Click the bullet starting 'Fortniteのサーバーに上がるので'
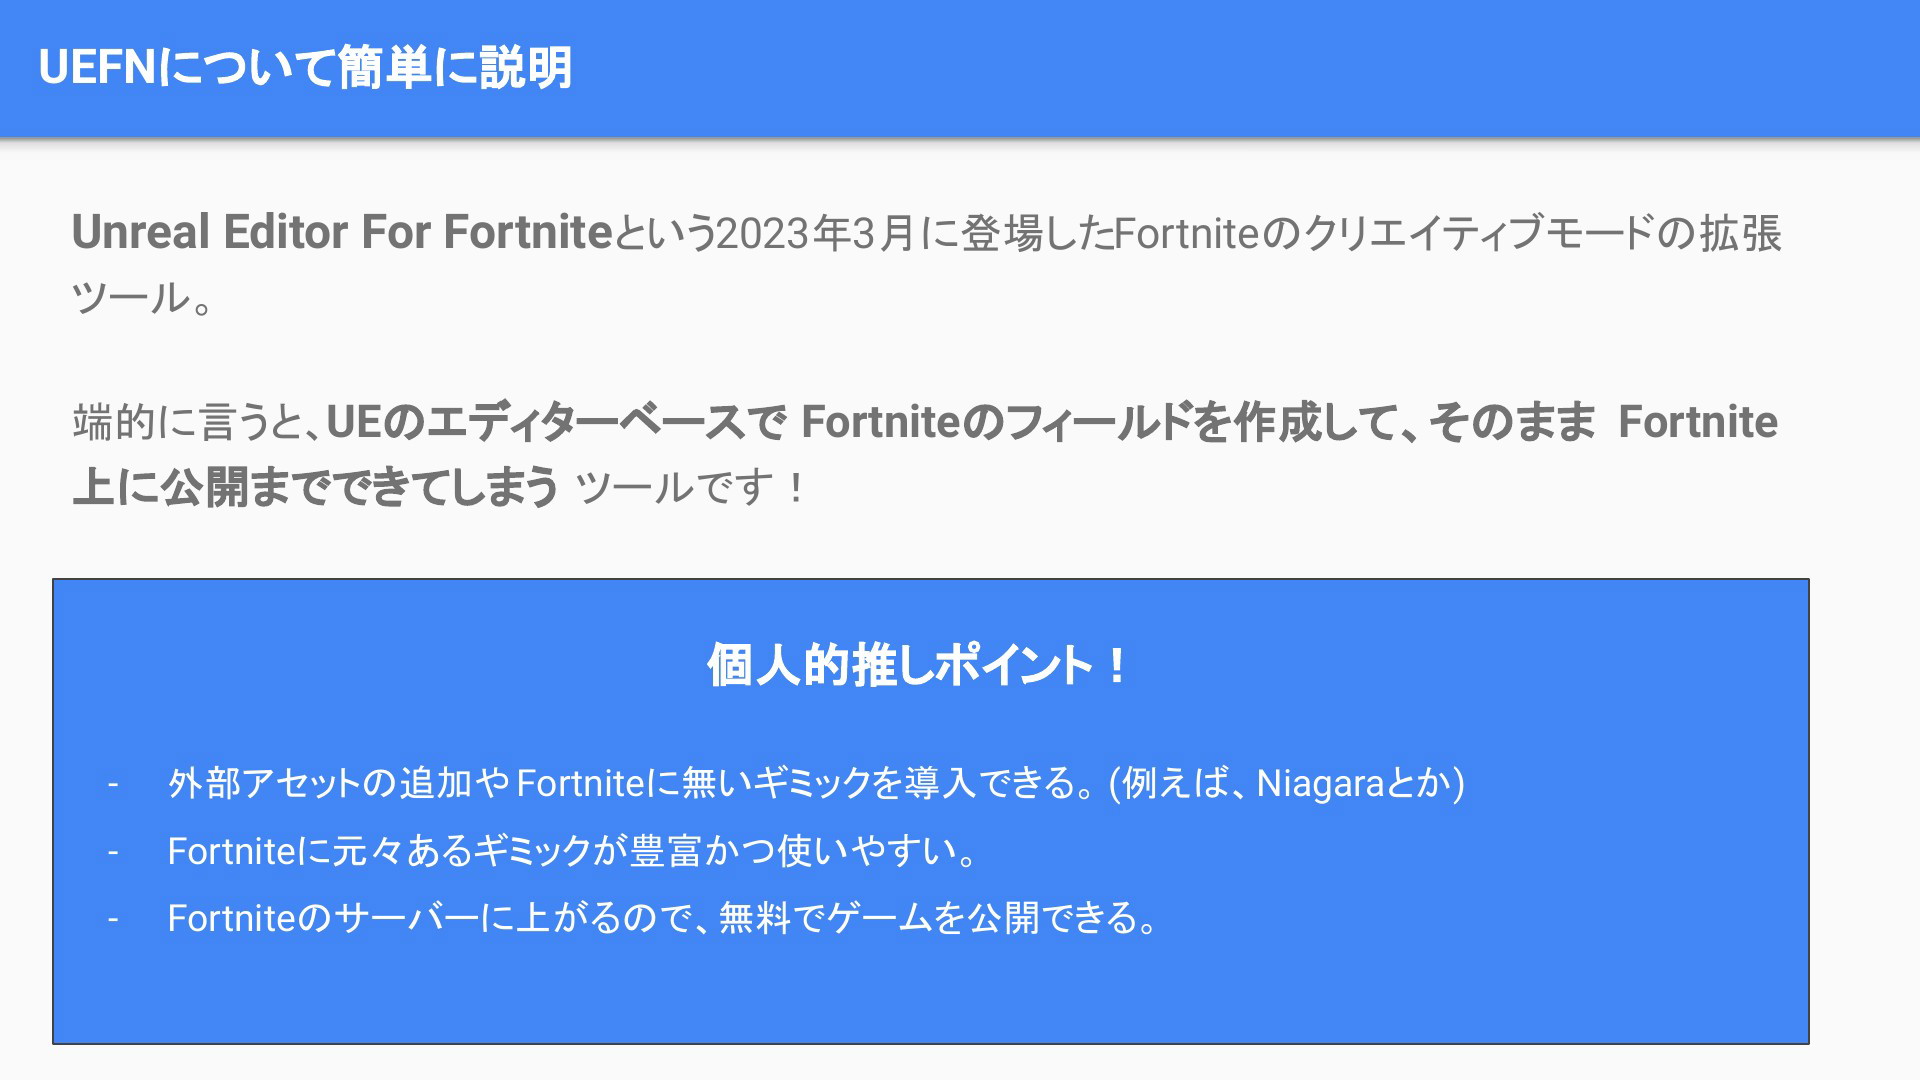The image size is (1920, 1080). pos(662,918)
